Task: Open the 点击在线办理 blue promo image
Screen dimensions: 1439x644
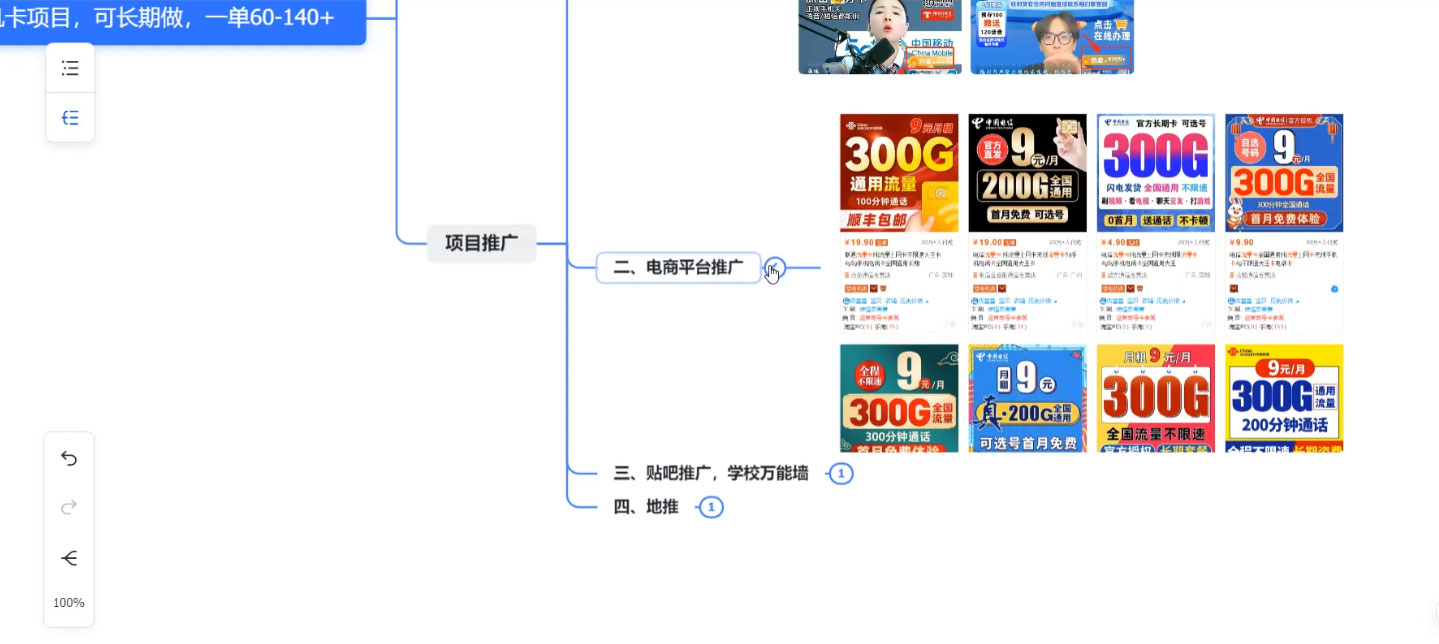Action: point(1052,36)
